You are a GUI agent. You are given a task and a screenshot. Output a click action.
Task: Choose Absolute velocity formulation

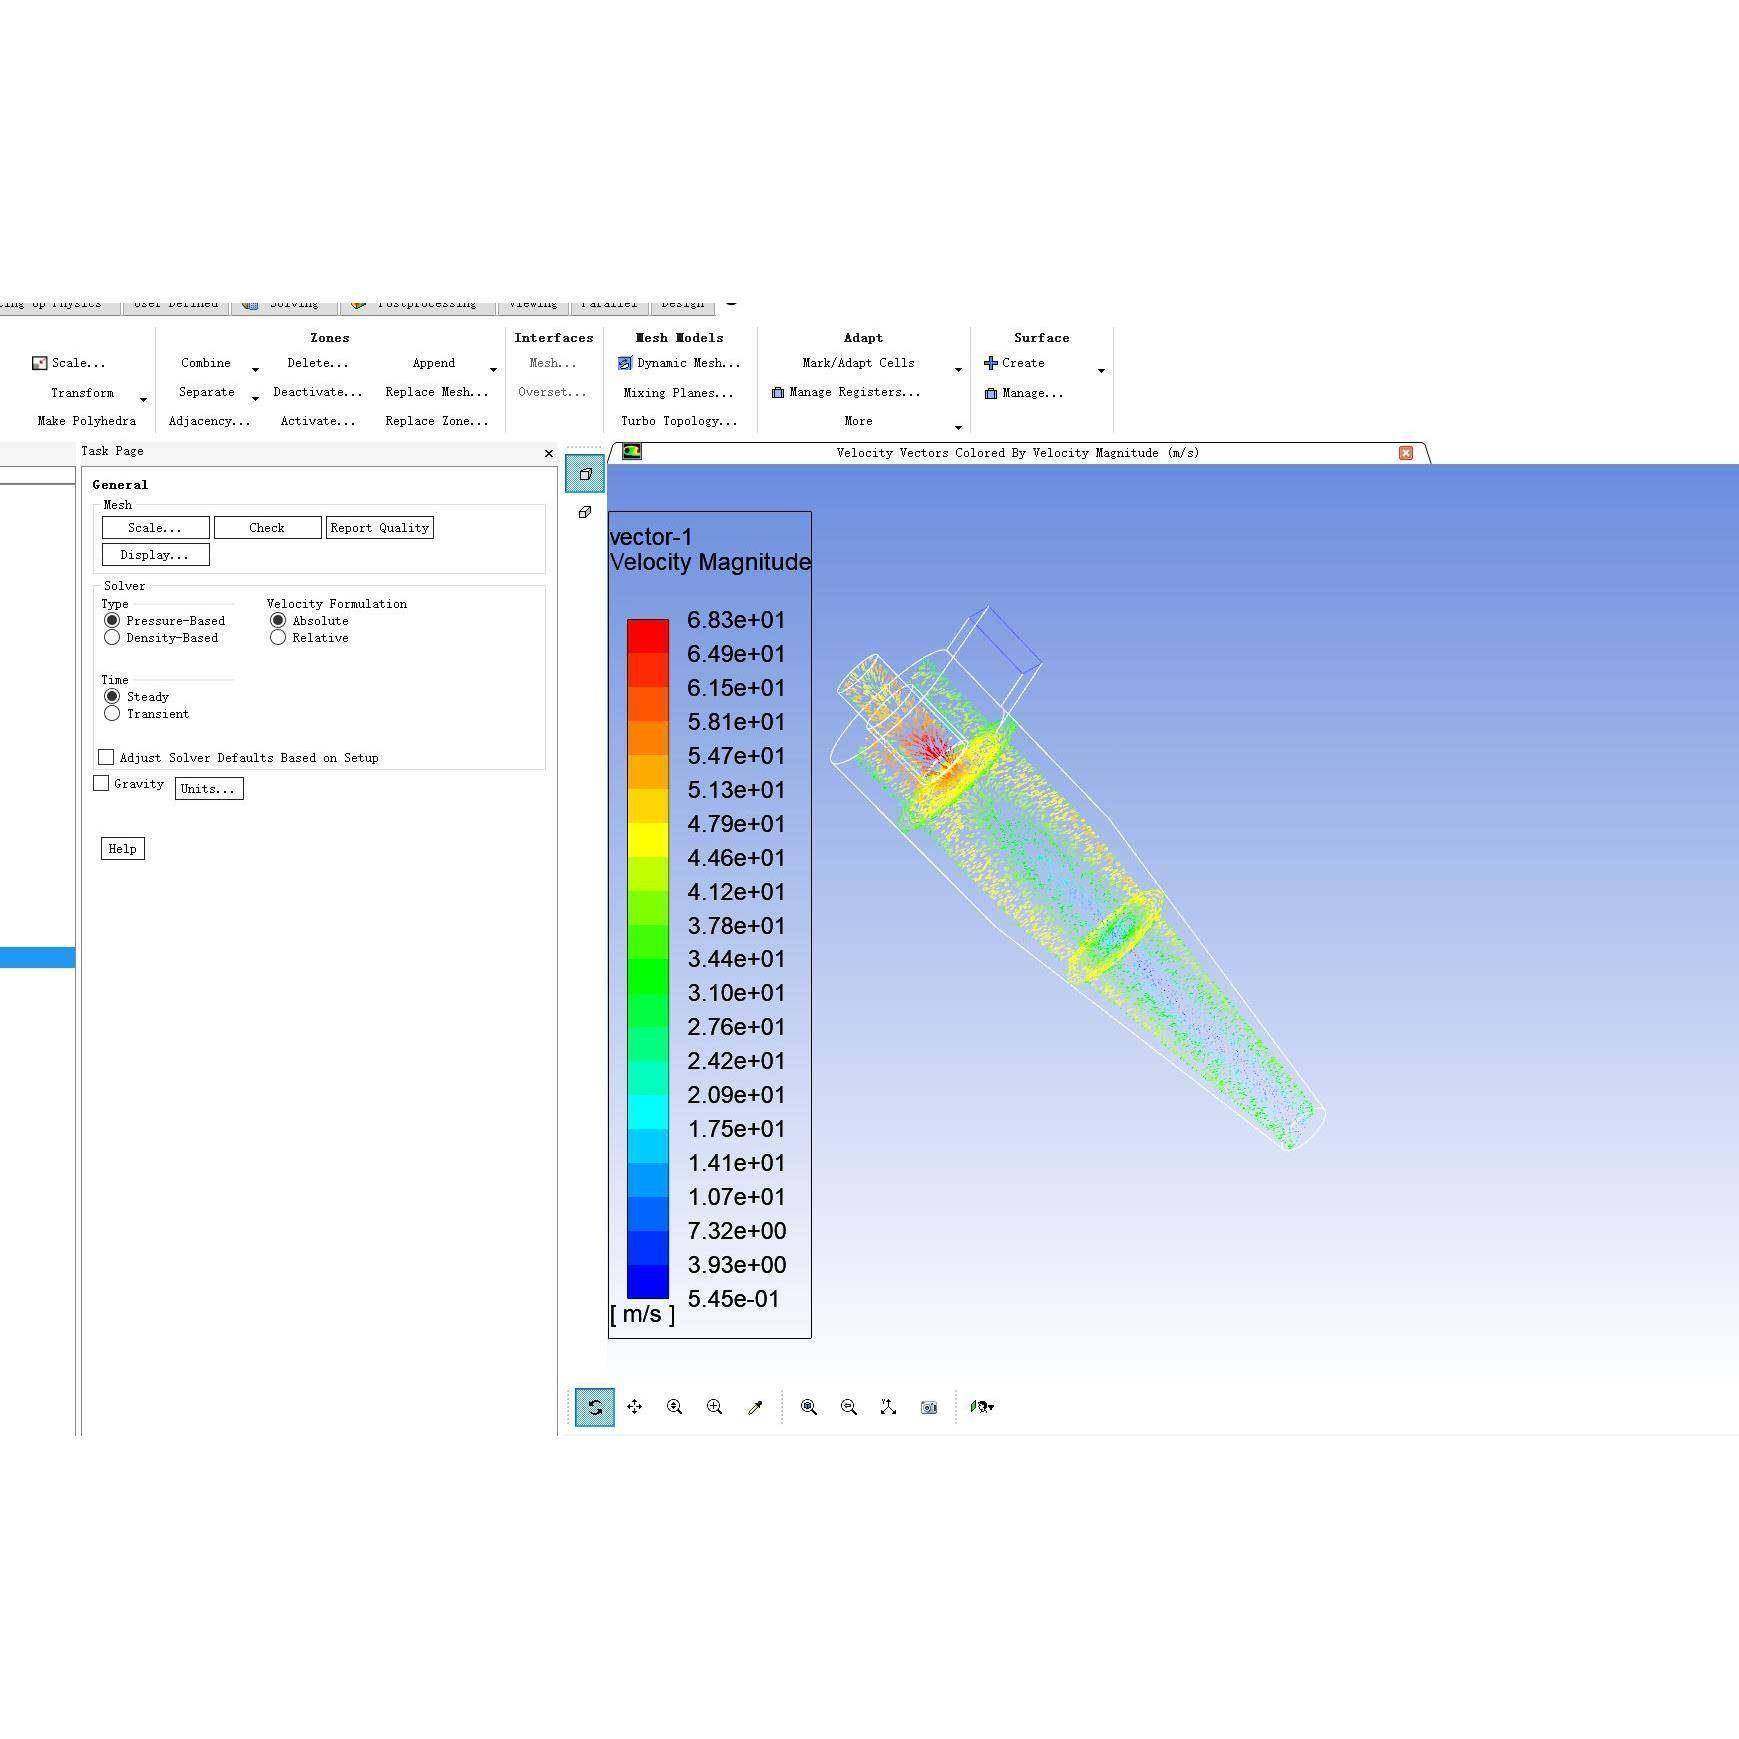[x=278, y=621]
